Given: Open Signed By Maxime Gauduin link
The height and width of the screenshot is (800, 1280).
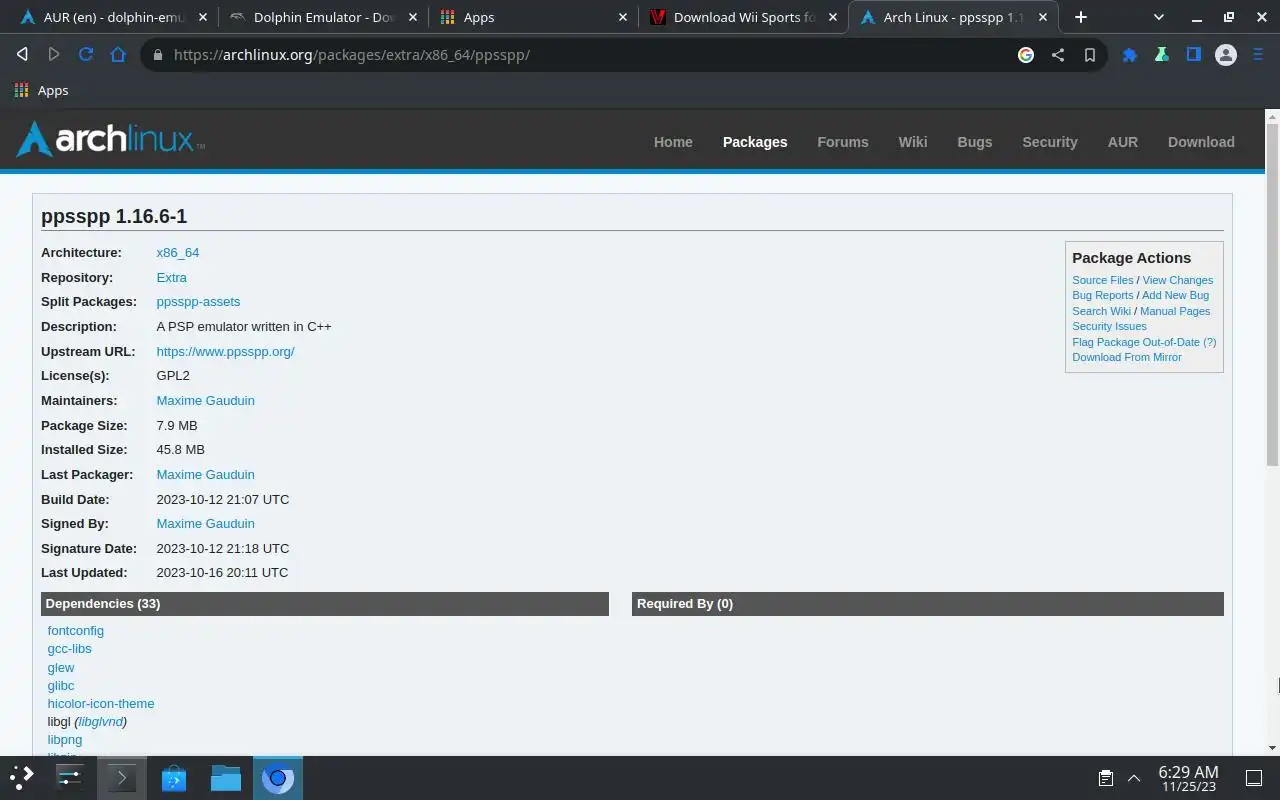Looking at the screenshot, I should (x=205, y=523).
